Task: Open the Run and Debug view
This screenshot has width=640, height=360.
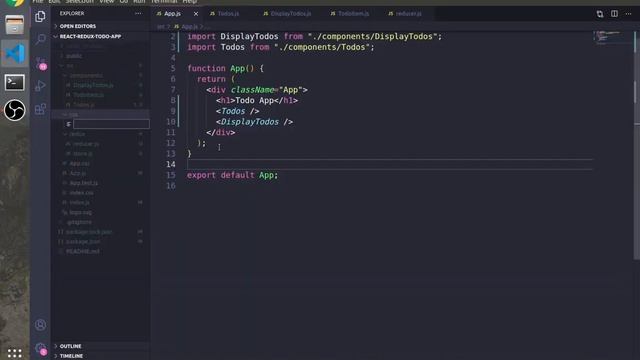Action: click(x=40, y=86)
